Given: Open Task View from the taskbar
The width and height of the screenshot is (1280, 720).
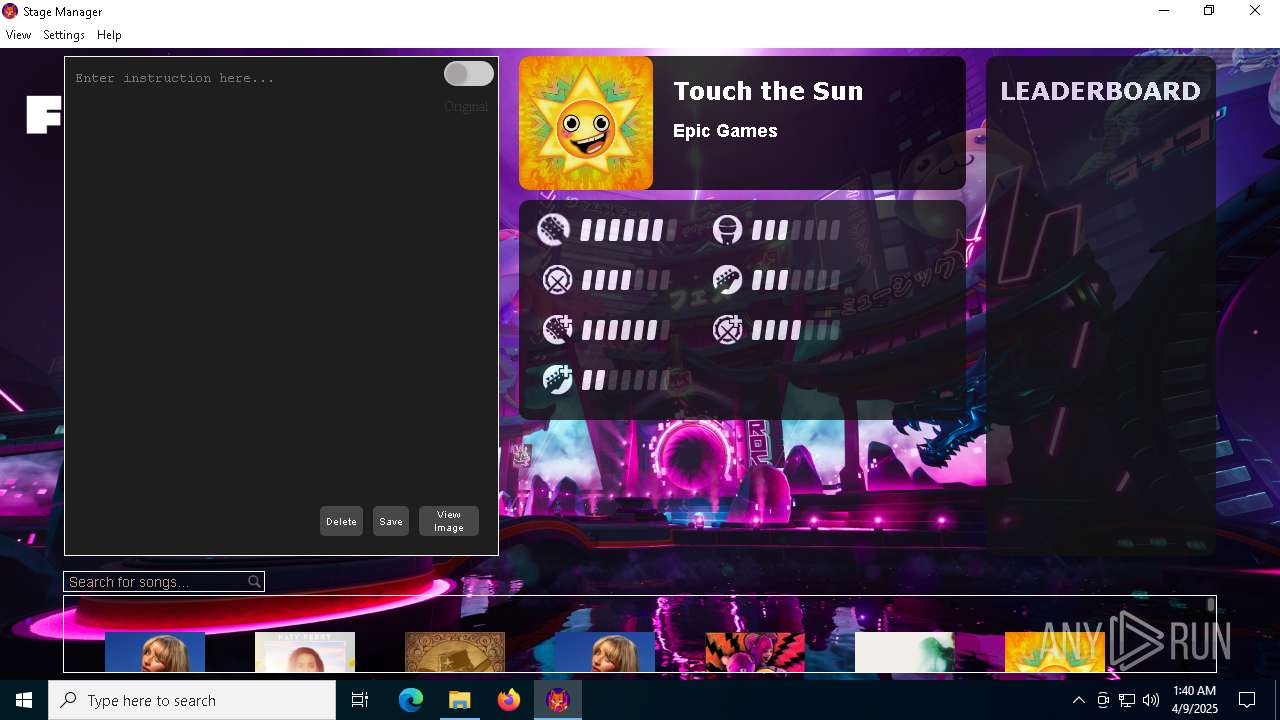Looking at the screenshot, I should [x=360, y=700].
